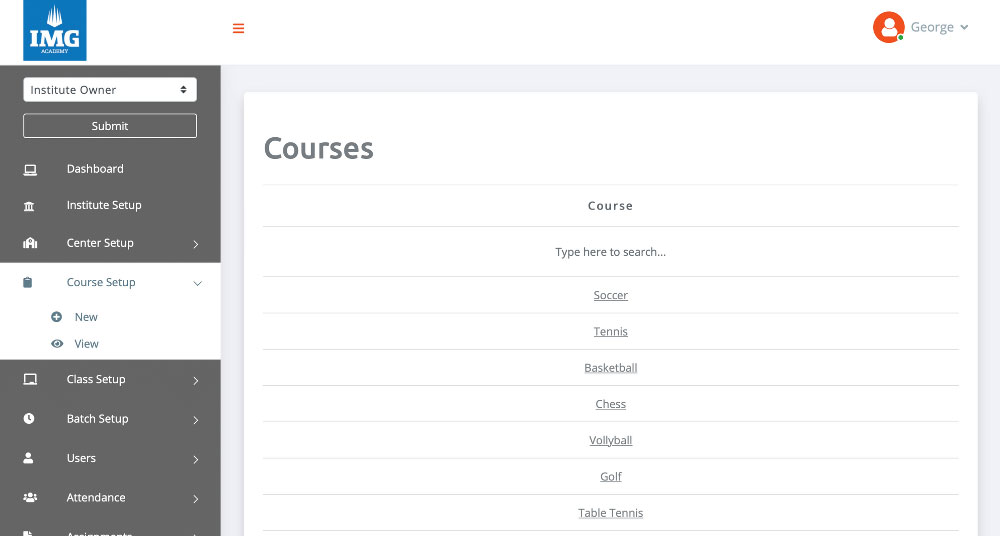This screenshot has width=1000, height=536.
Task: Select Class Setup in the sidebar
Action: pyautogui.click(x=96, y=380)
